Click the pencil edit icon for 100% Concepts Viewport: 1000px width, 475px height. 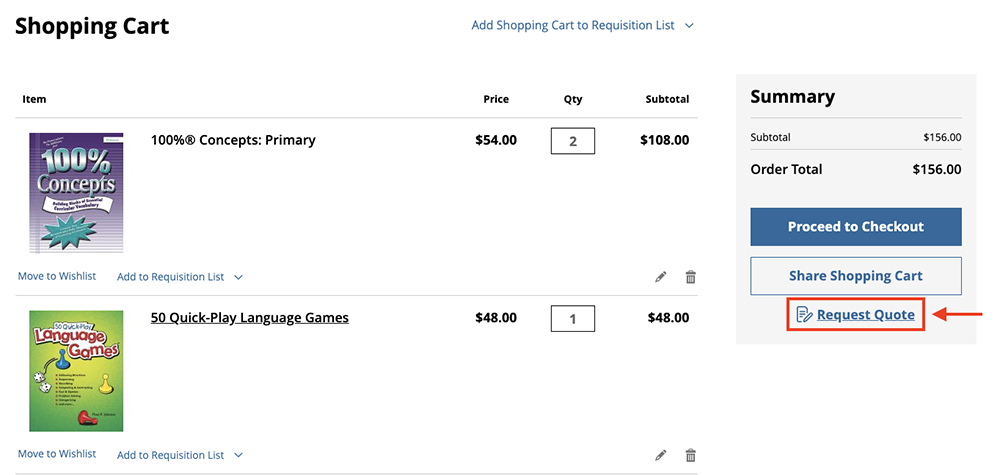tap(661, 277)
